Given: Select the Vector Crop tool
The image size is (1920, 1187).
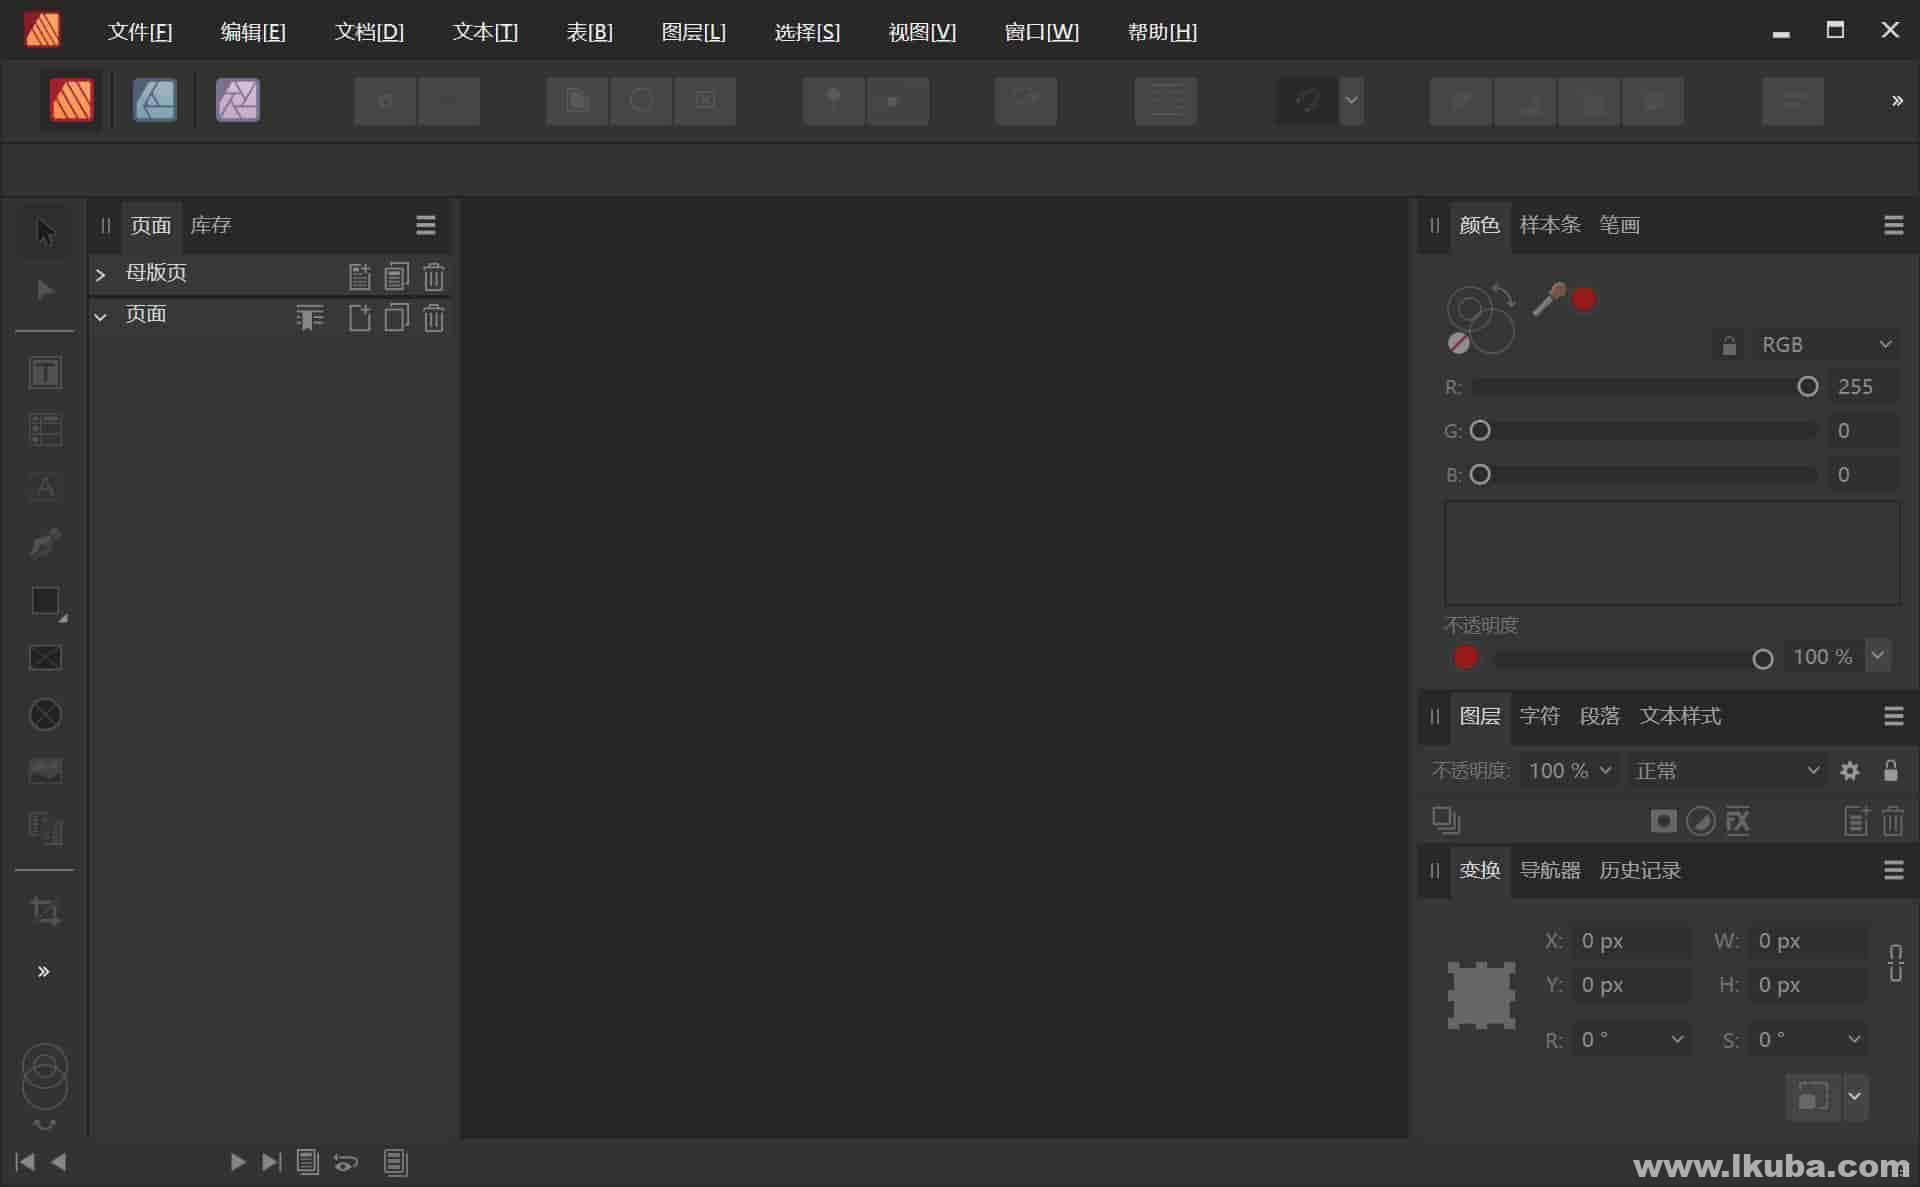Looking at the screenshot, I should [44, 911].
